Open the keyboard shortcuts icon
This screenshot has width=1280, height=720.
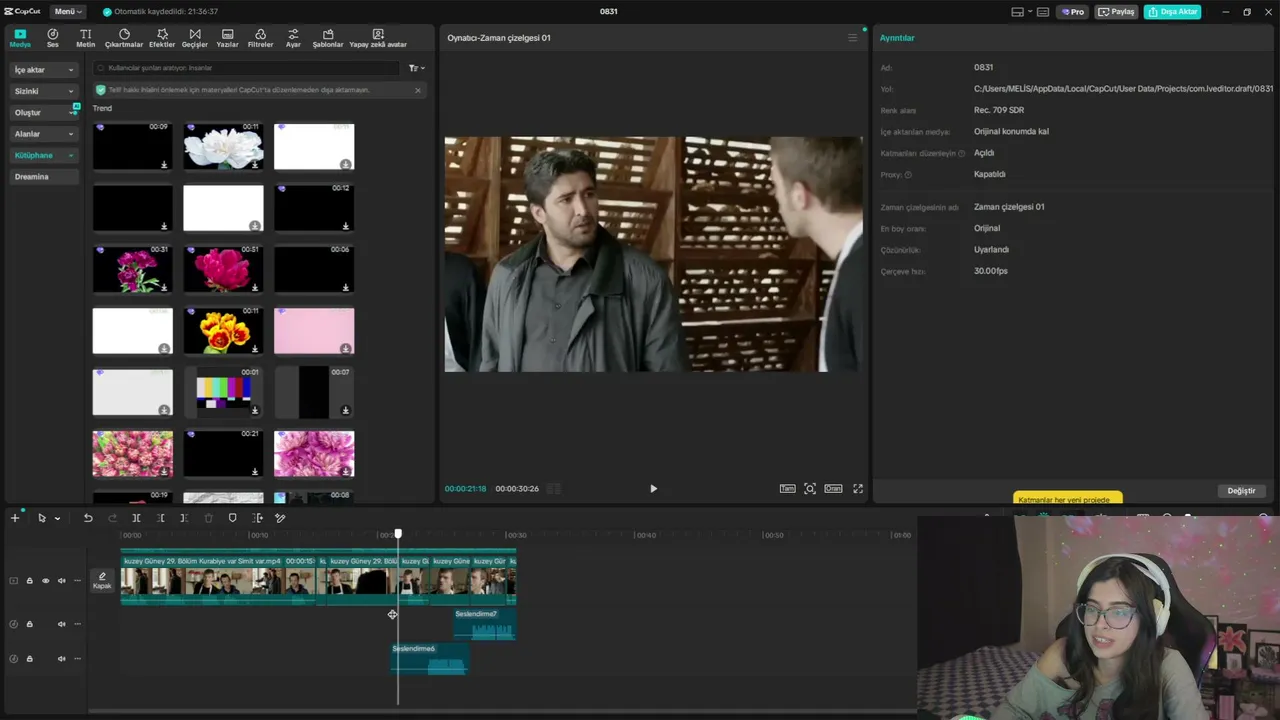click(x=1043, y=12)
